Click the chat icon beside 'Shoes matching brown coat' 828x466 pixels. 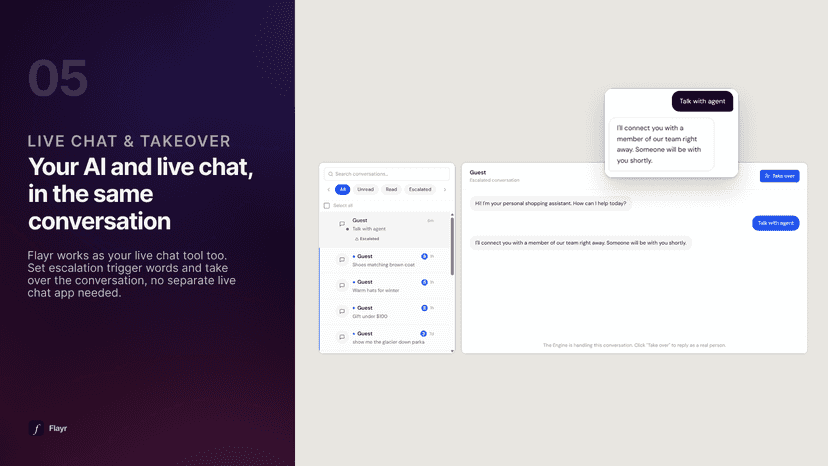pos(342,260)
